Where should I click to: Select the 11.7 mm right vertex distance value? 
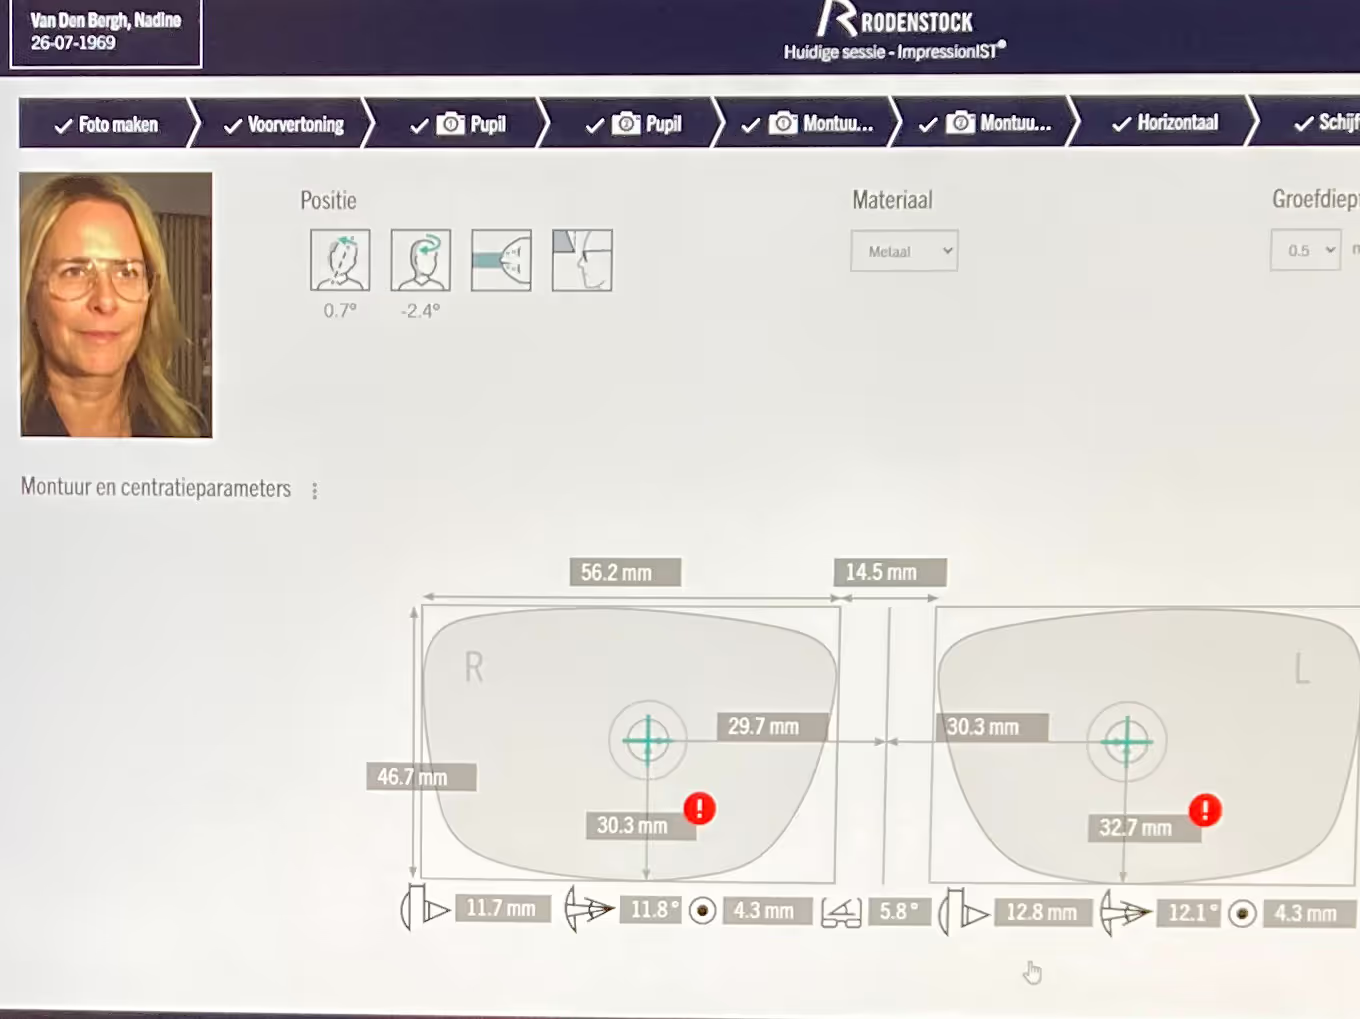[x=503, y=908]
